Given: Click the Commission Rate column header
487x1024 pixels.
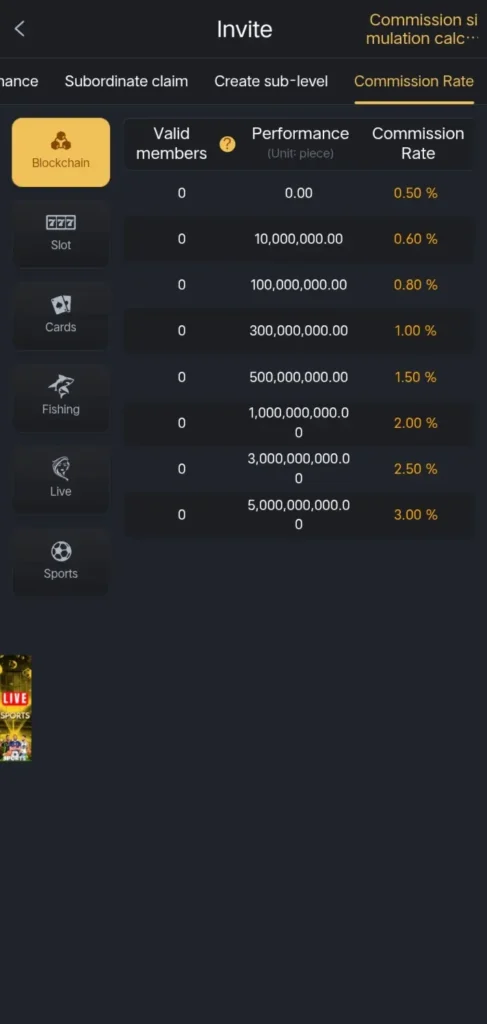Looking at the screenshot, I should pyautogui.click(x=418, y=144).
